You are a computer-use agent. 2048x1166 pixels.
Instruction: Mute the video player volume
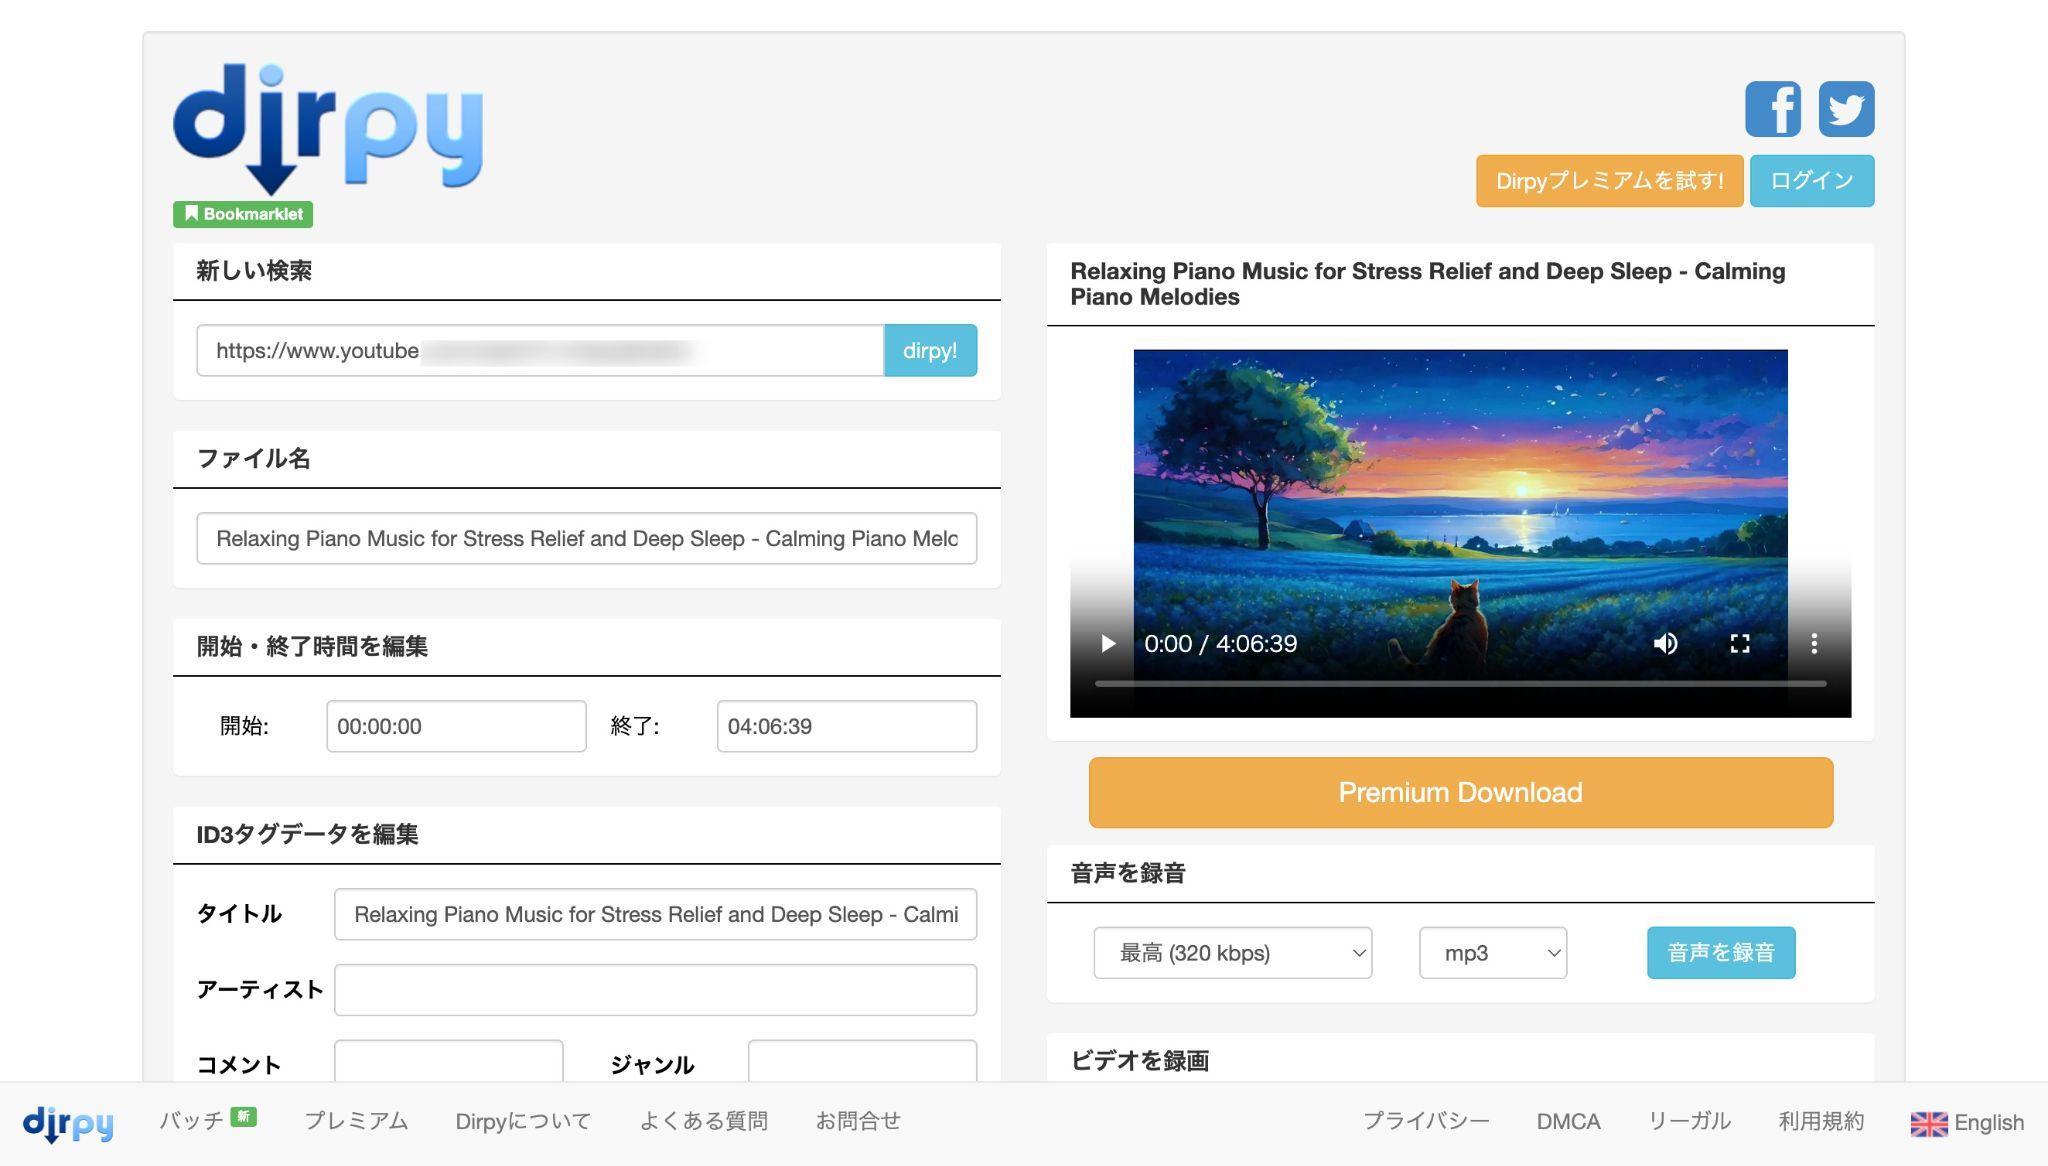point(1666,644)
